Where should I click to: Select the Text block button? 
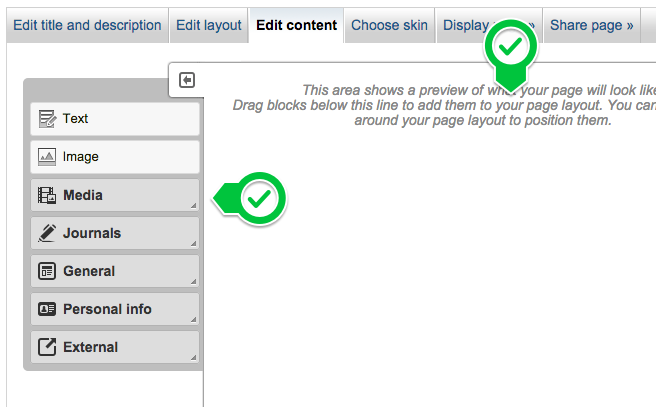pos(115,119)
